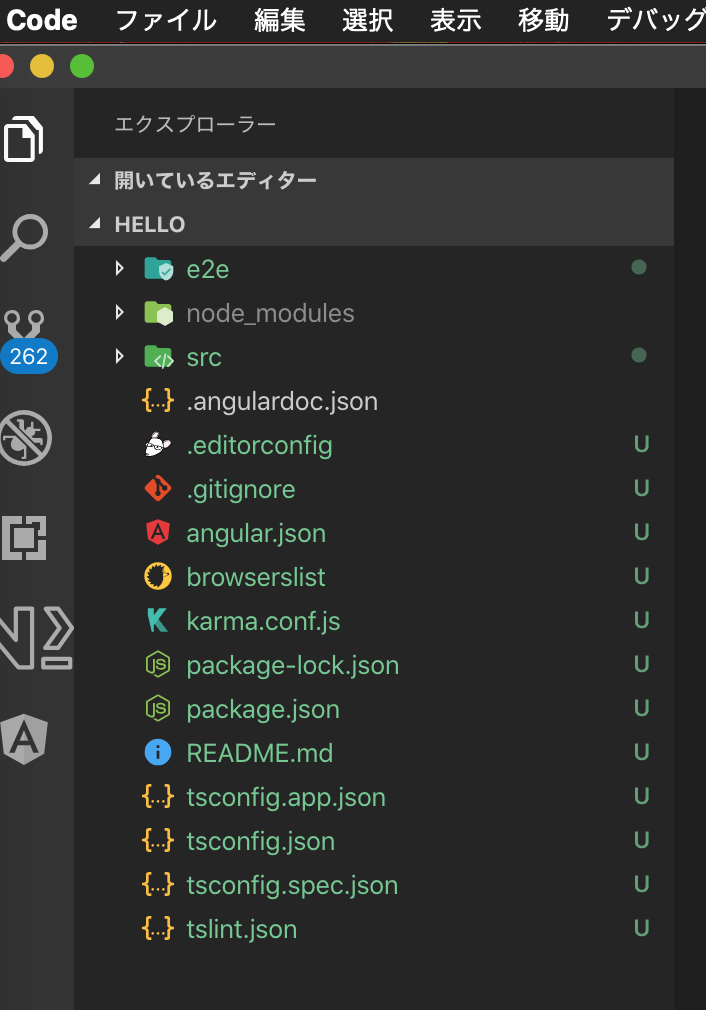
Task: Open the ファイル menu
Action: tap(165, 20)
